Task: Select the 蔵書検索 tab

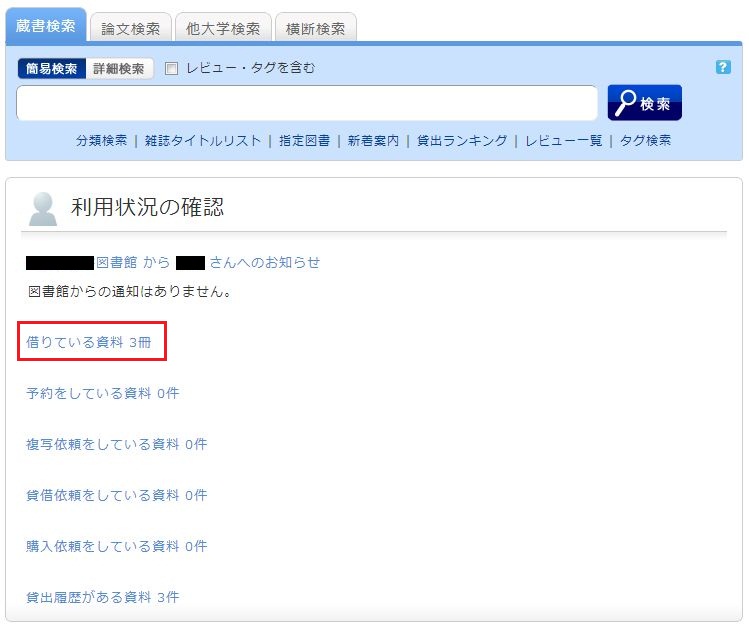Action: (x=45, y=27)
